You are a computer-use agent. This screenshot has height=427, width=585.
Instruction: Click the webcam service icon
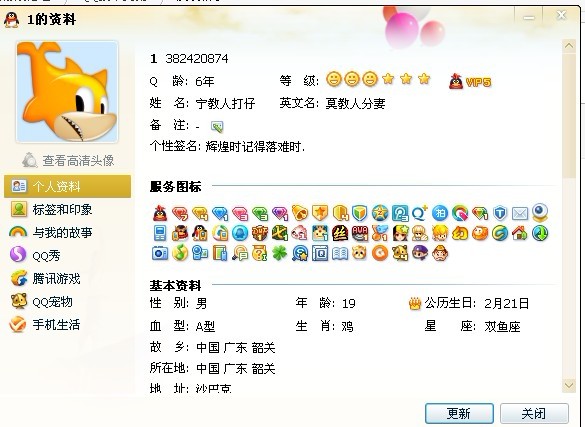[x=540, y=212]
